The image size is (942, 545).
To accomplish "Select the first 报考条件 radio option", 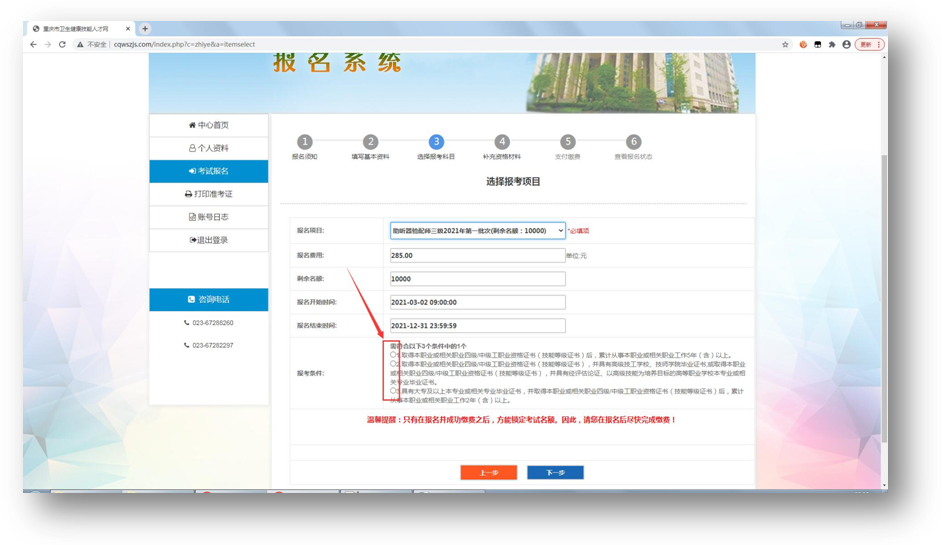I will click(393, 355).
